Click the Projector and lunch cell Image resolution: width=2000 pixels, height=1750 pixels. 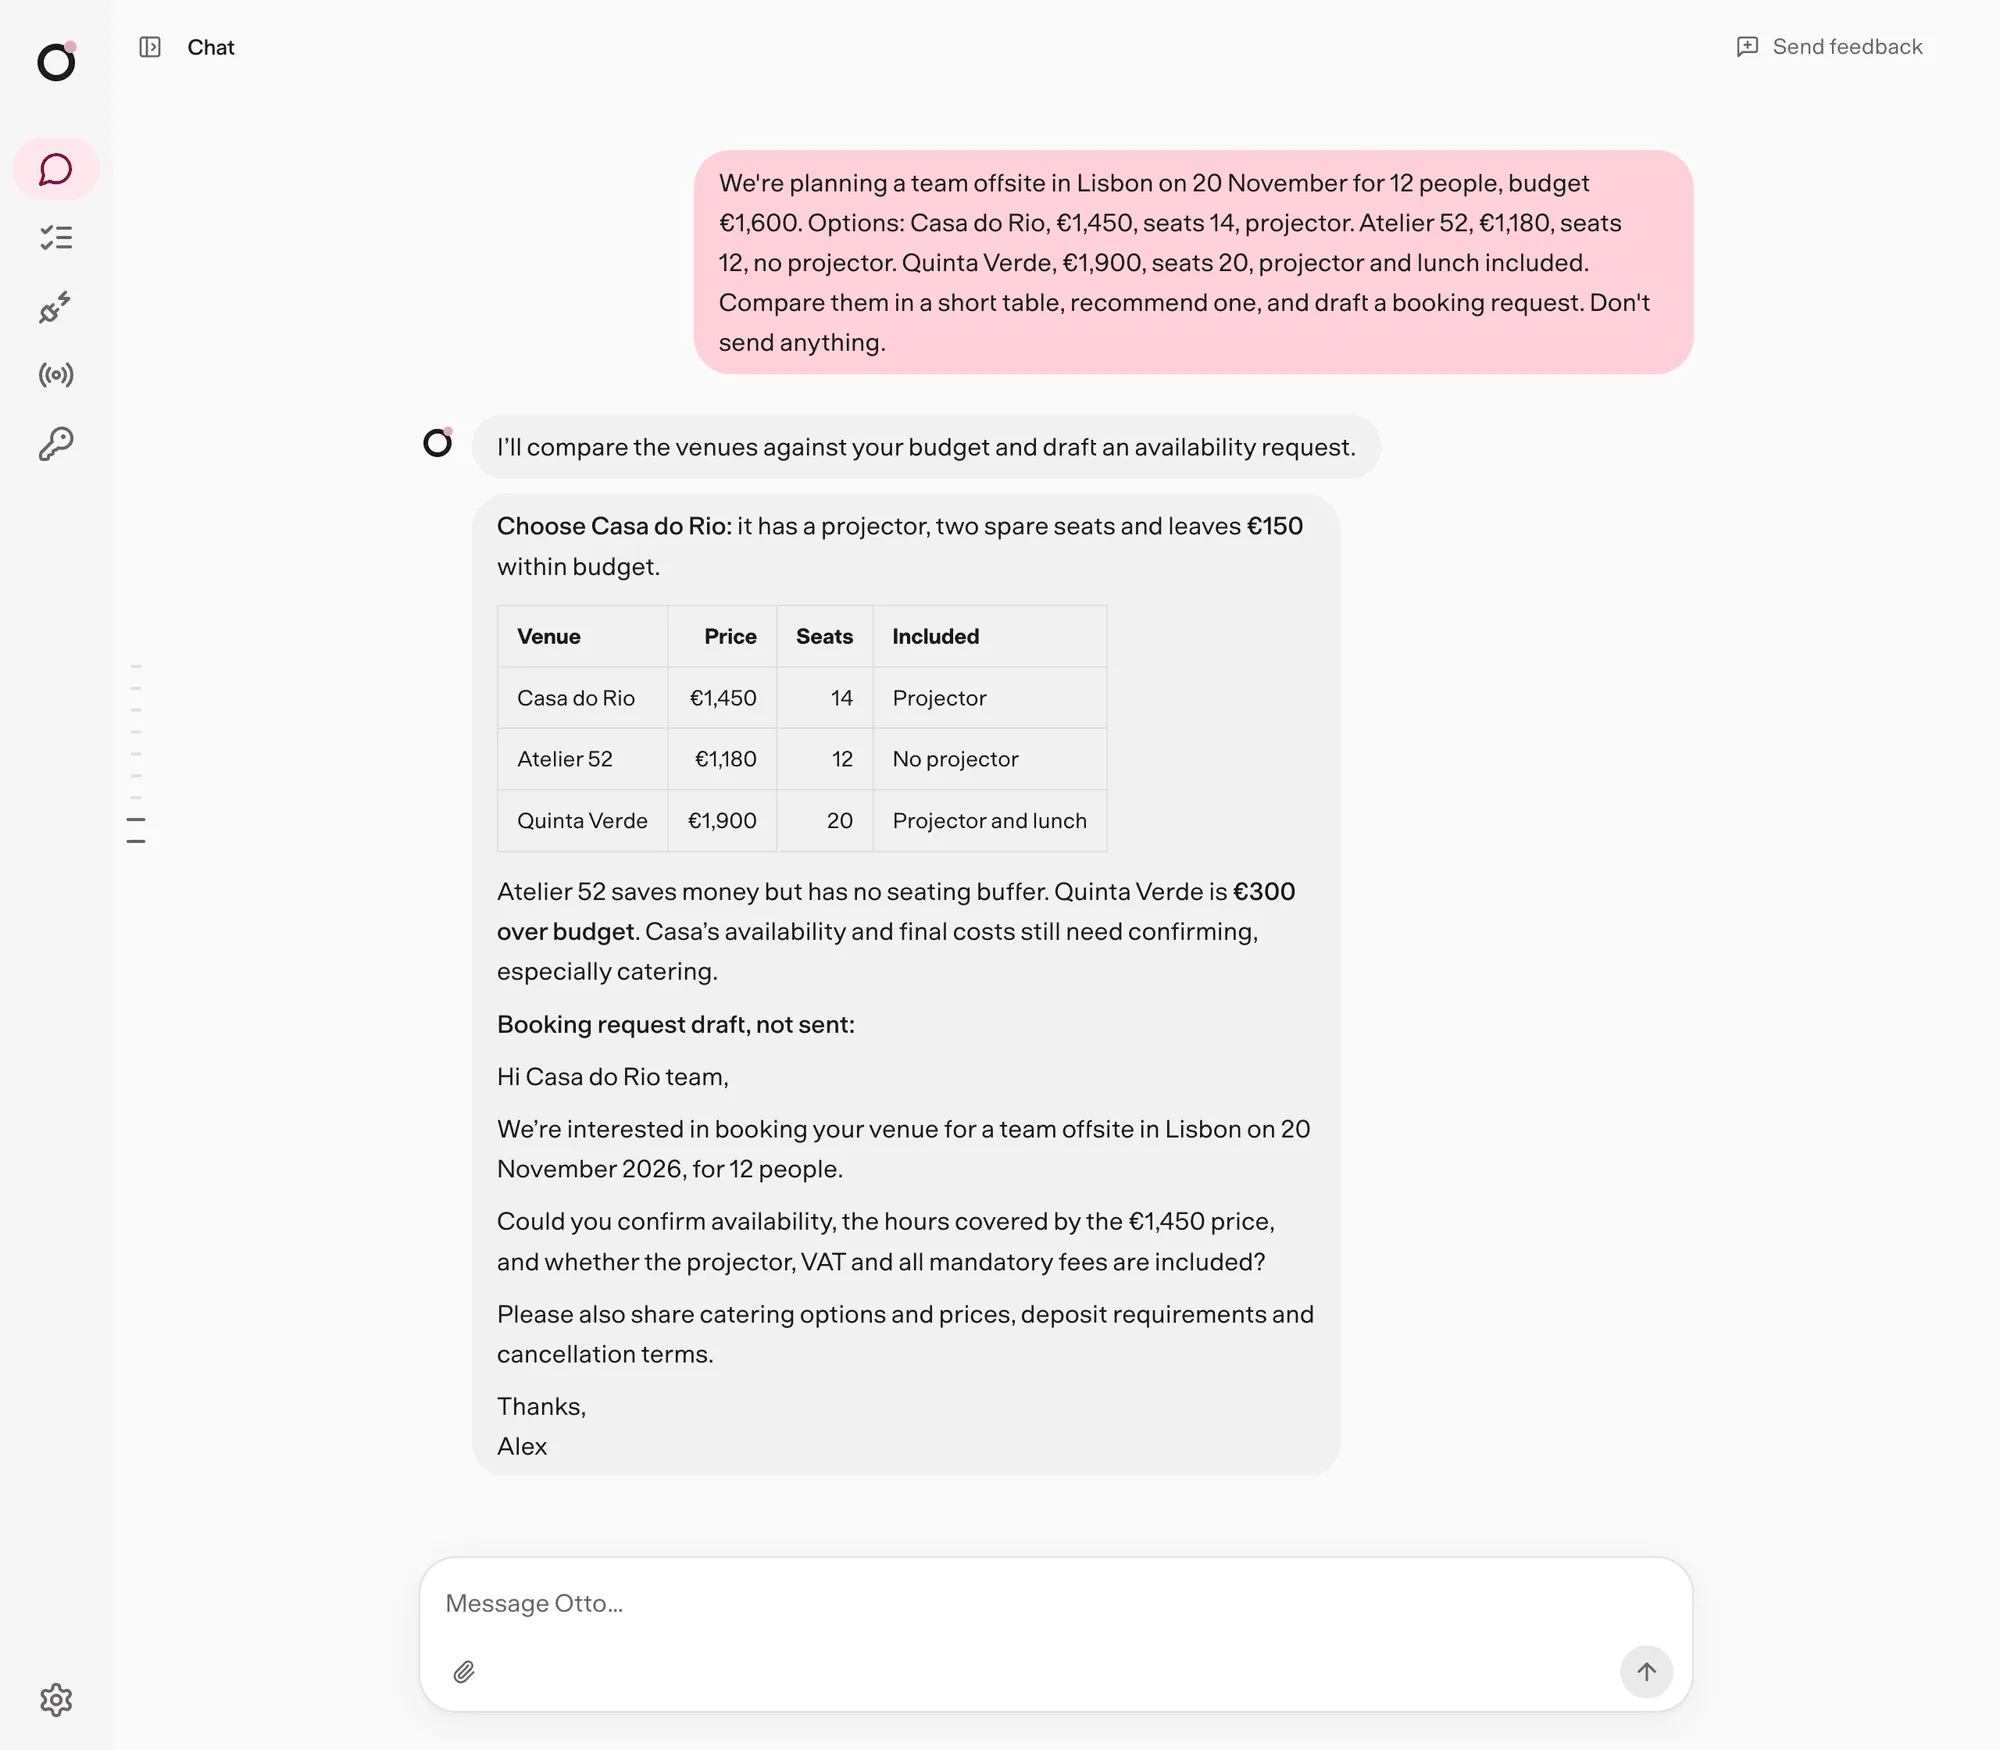point(990,821)
